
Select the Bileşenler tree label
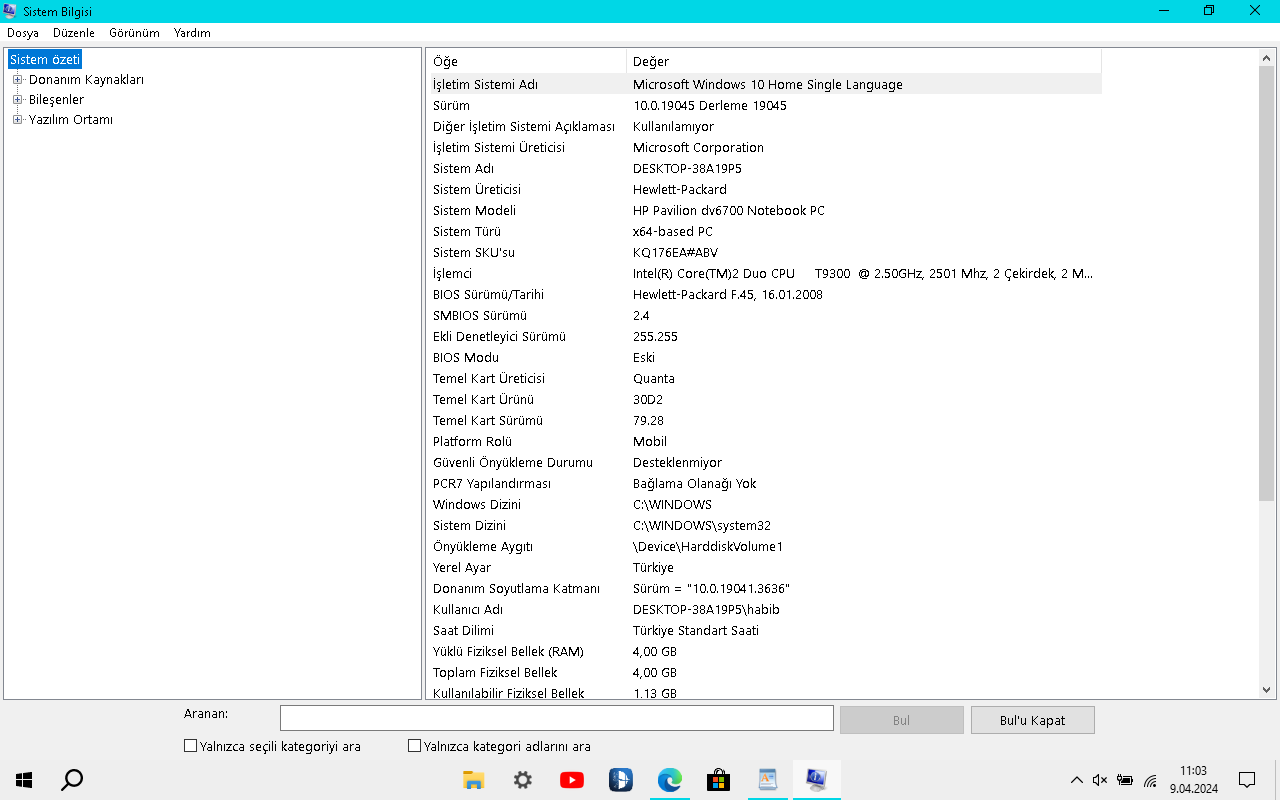click(x=56, y=100)
